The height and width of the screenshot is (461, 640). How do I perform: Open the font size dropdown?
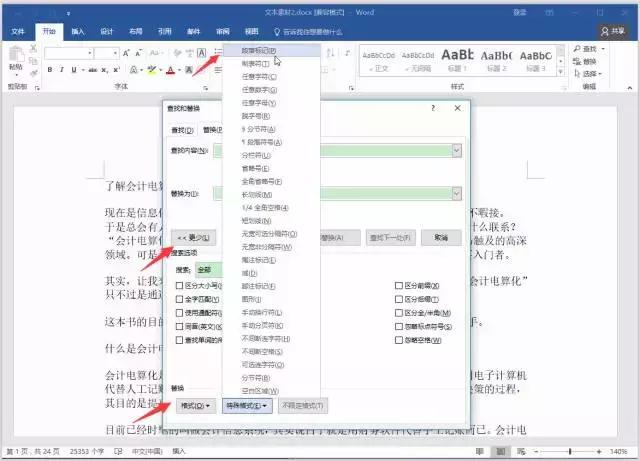(116, 53)
